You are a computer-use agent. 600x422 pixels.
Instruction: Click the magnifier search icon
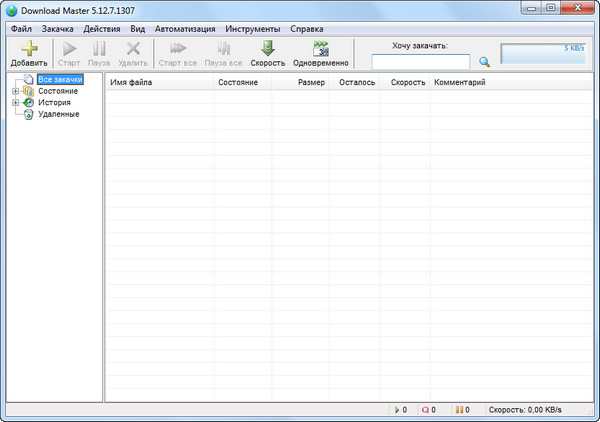click(485, 62)
